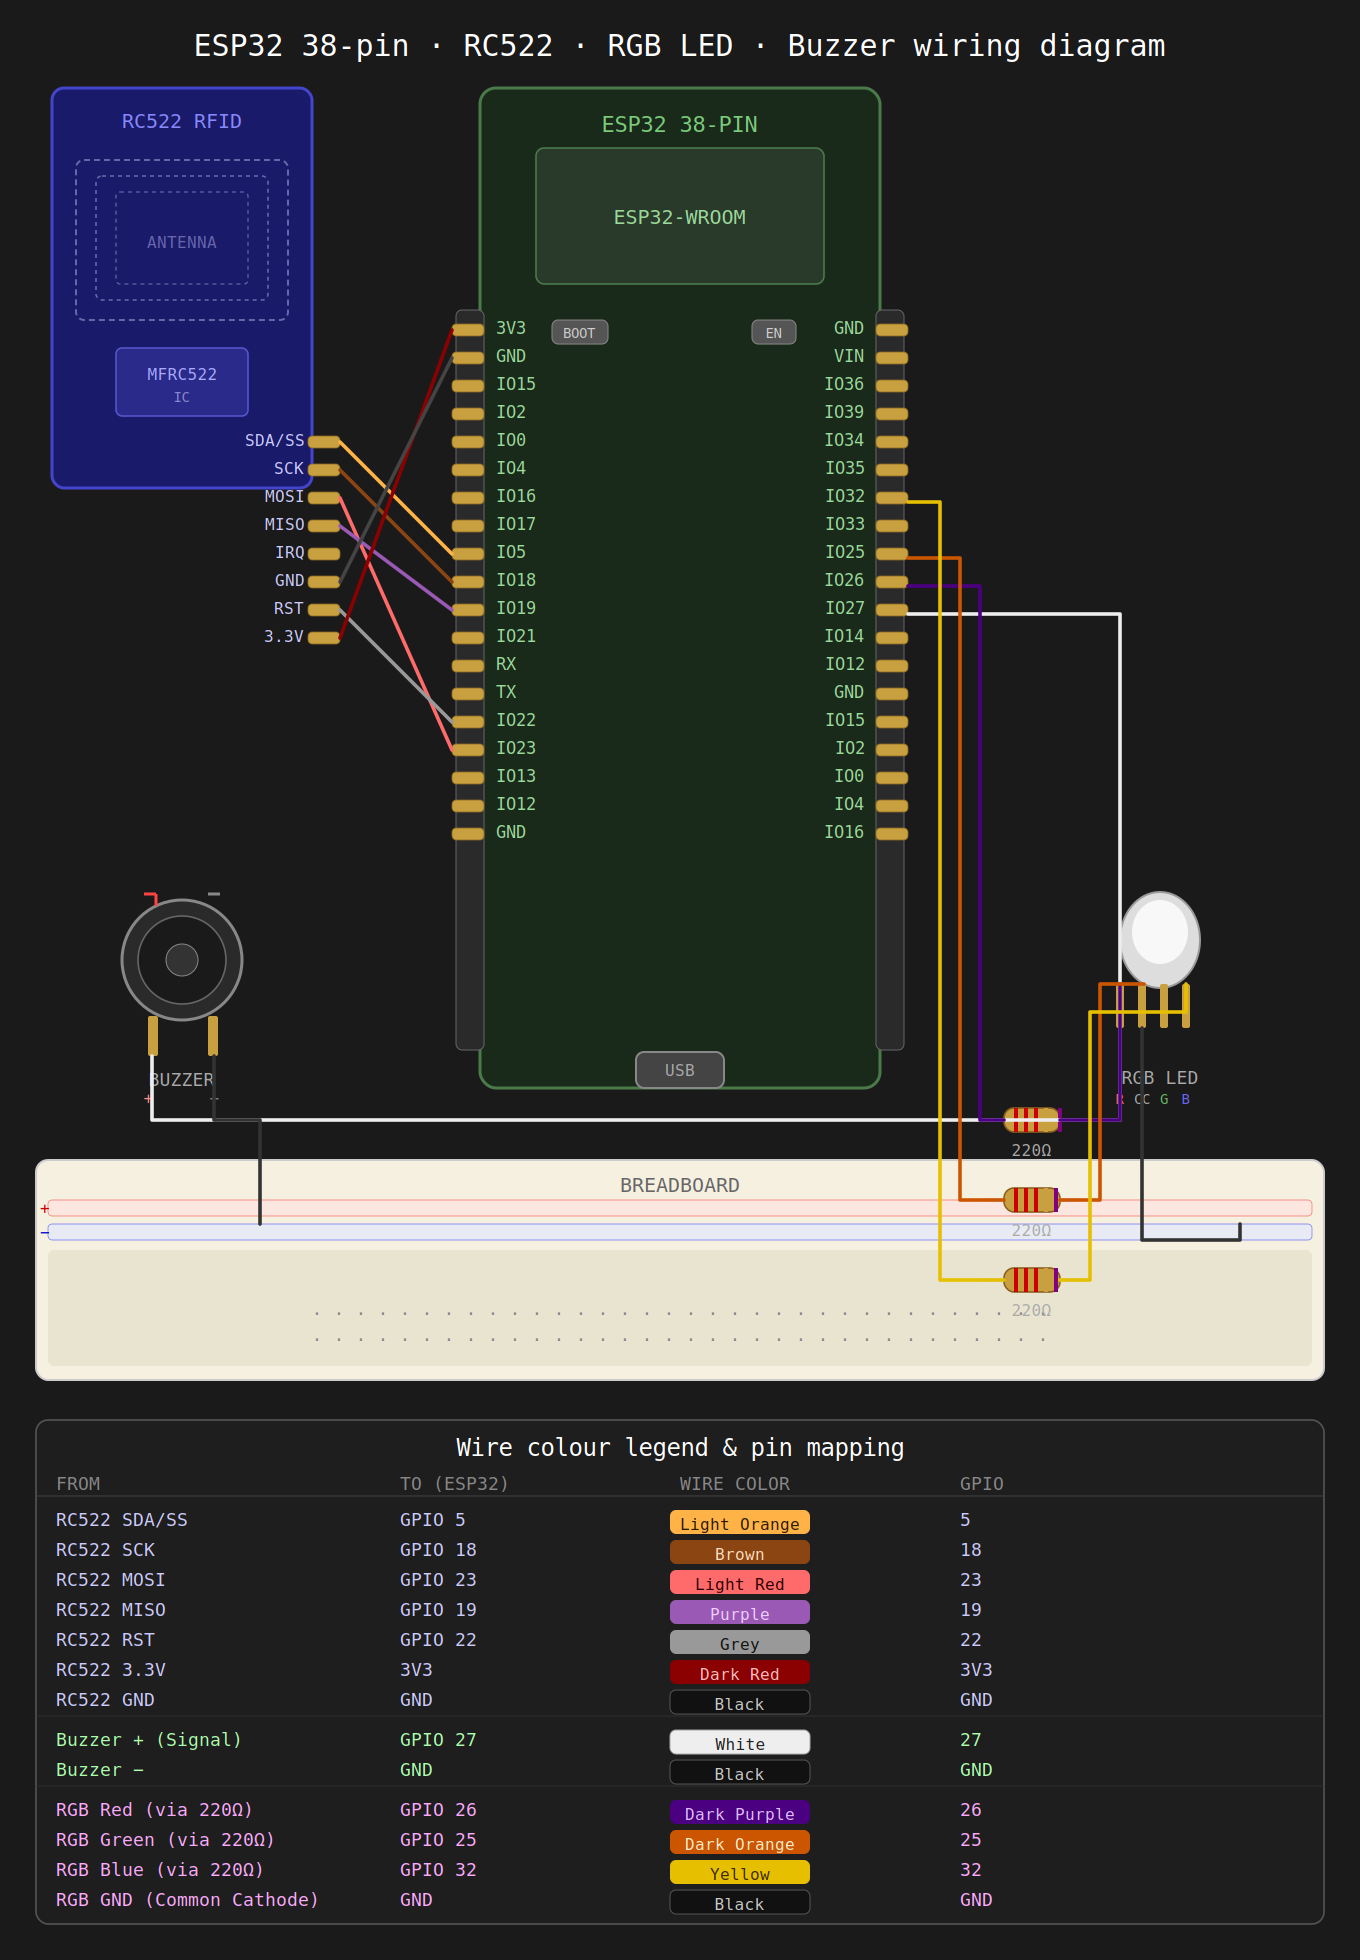Click the IO18 pin on the ESP32

pyautogui.click(x=468, y=582)
